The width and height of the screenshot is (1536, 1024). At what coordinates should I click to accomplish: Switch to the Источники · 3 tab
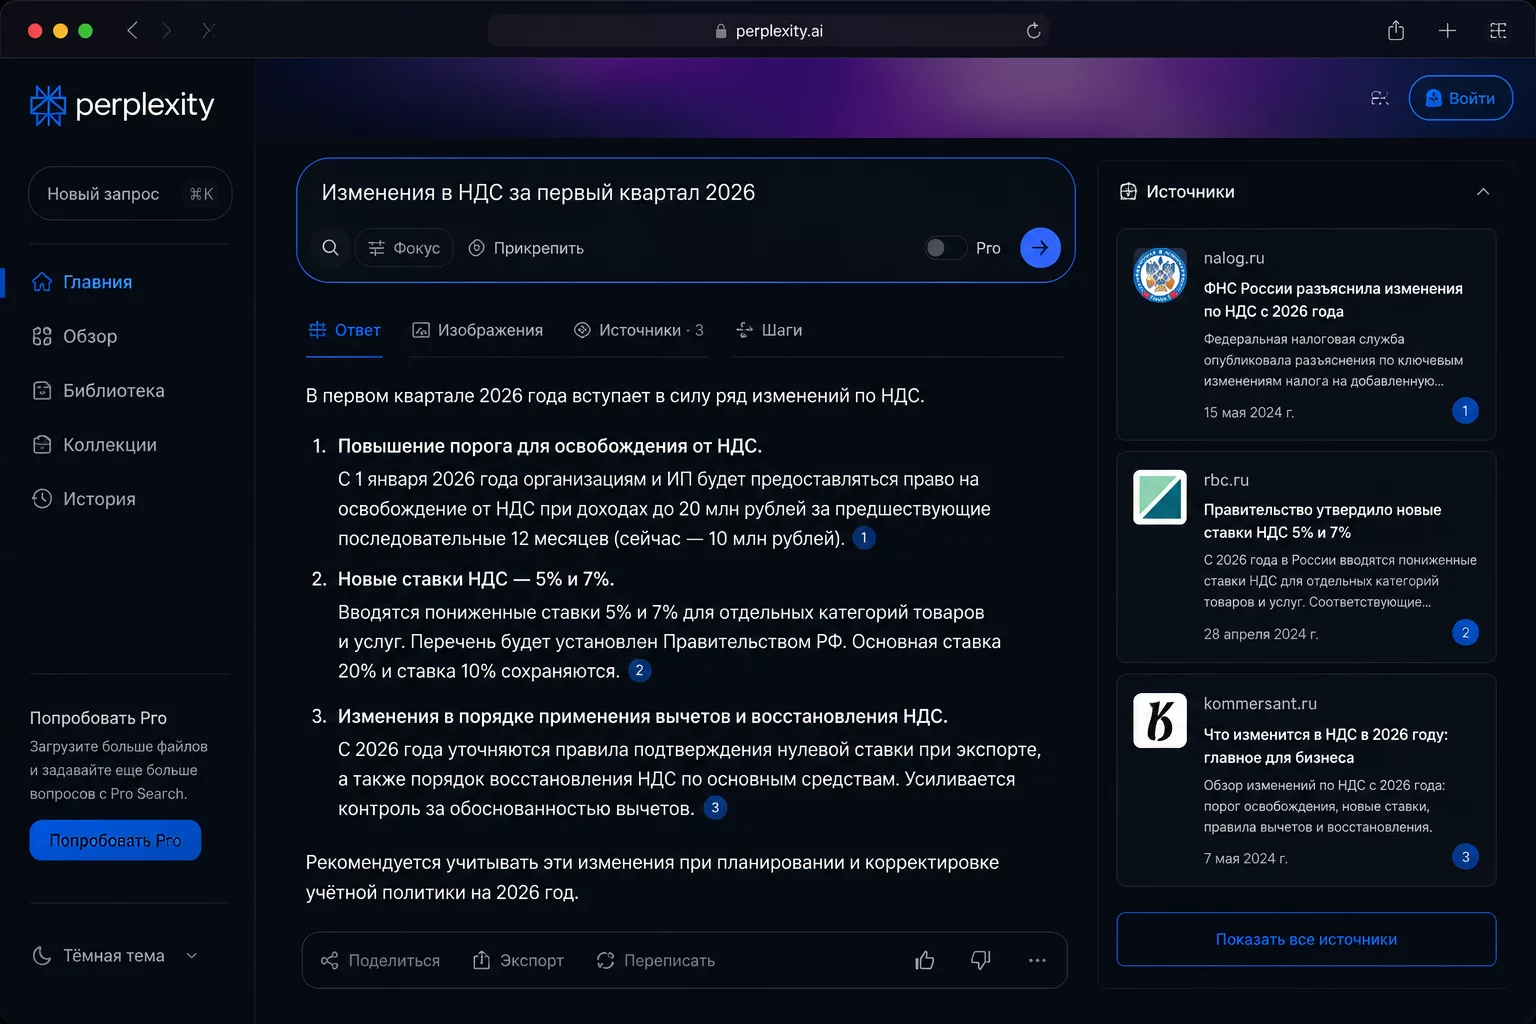point(639,330)
